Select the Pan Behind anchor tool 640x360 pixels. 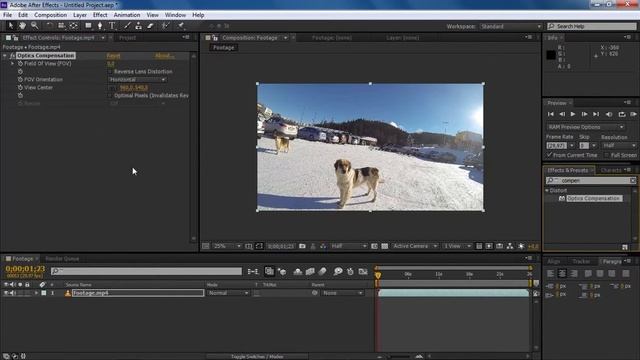click(x=73, y=26)
